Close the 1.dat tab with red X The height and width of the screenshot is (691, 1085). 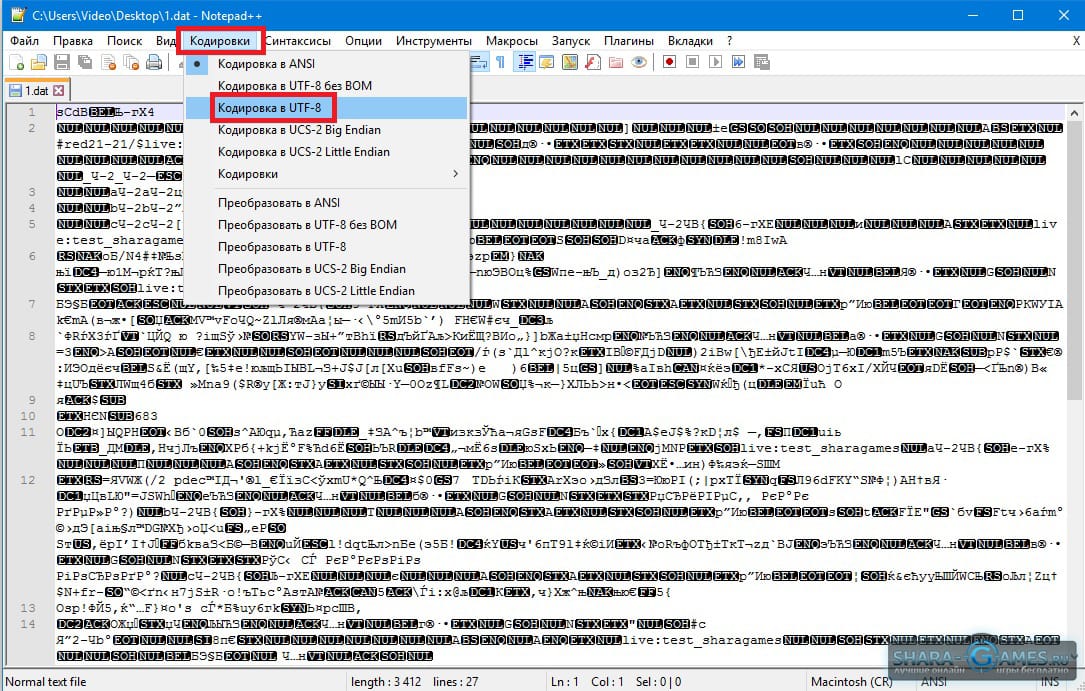tap(59, 91)
